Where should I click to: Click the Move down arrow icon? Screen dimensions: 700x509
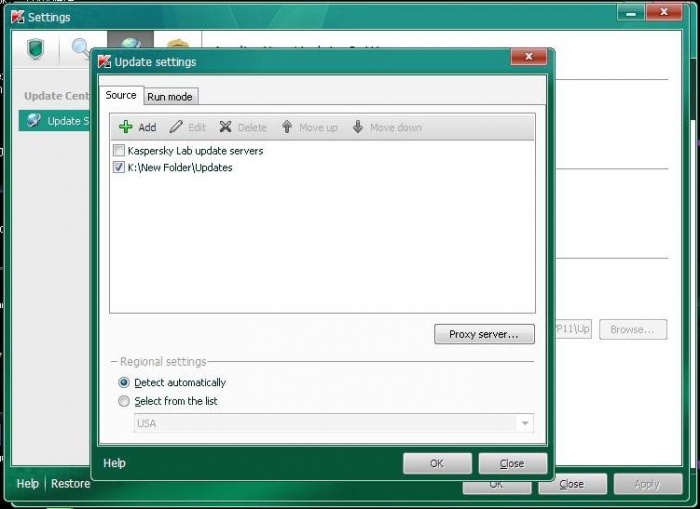358,127
